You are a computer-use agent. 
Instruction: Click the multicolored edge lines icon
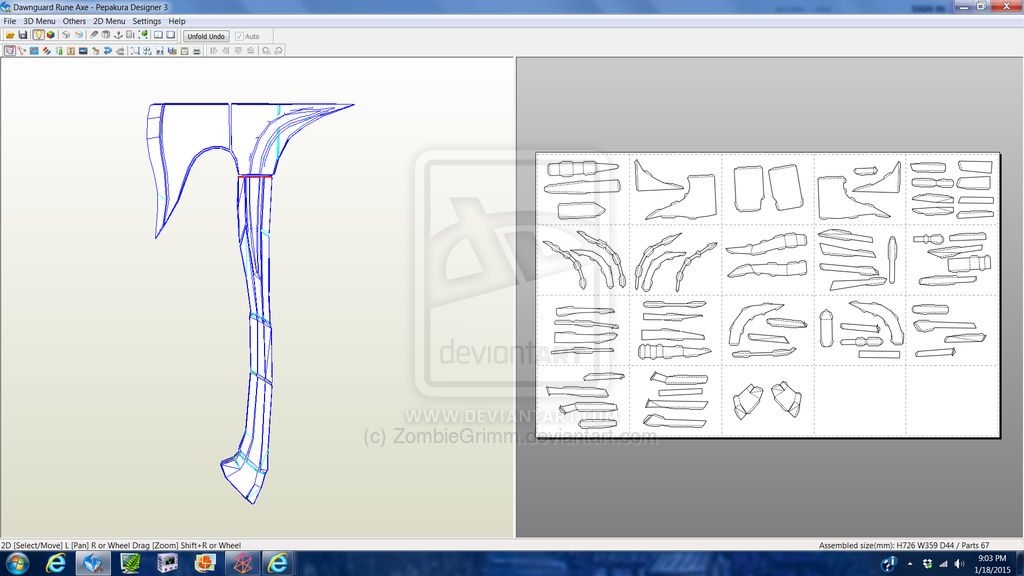point(47,50)
